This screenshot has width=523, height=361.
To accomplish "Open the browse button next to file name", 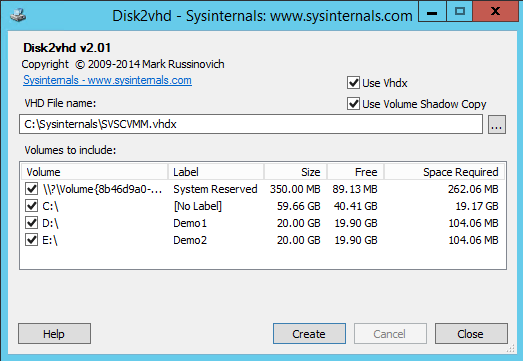I will click(497, 124).
